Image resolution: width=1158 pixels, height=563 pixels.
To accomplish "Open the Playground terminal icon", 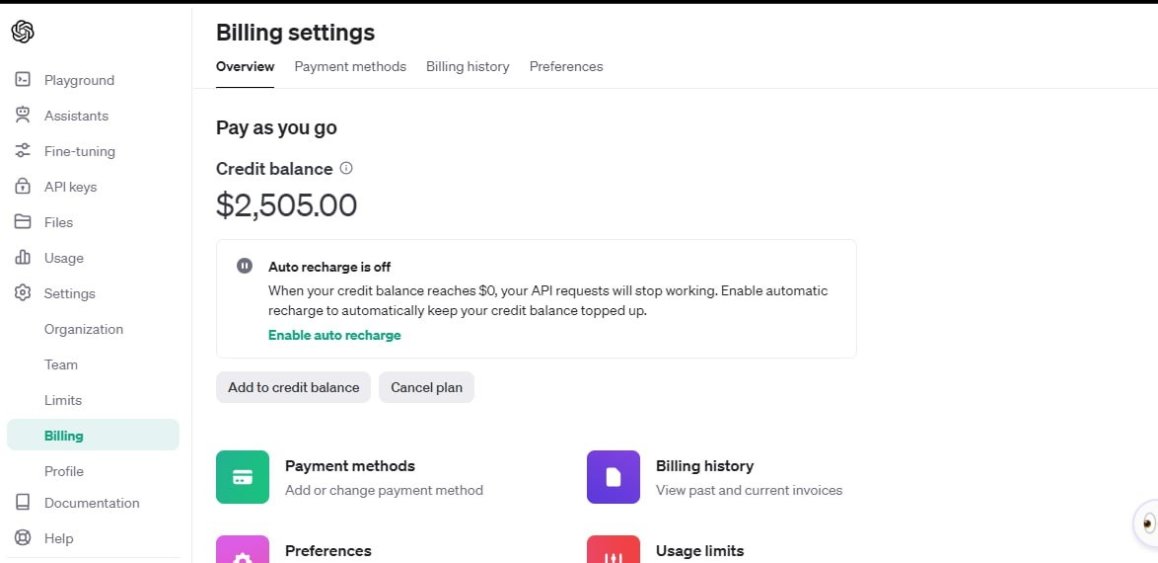I will click(x=23, y=79).
